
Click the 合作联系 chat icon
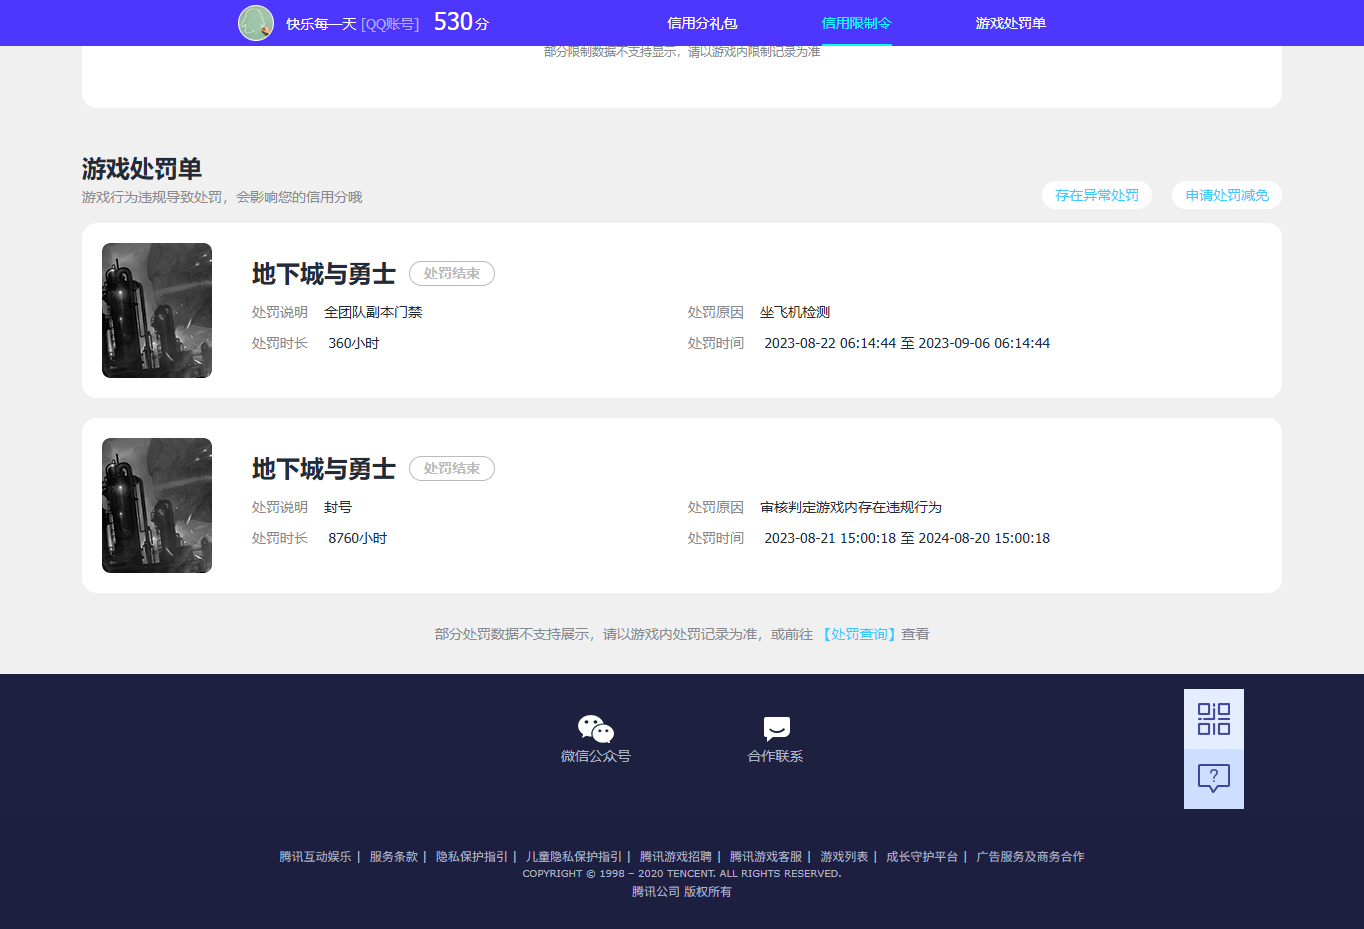tap(776, 729)
